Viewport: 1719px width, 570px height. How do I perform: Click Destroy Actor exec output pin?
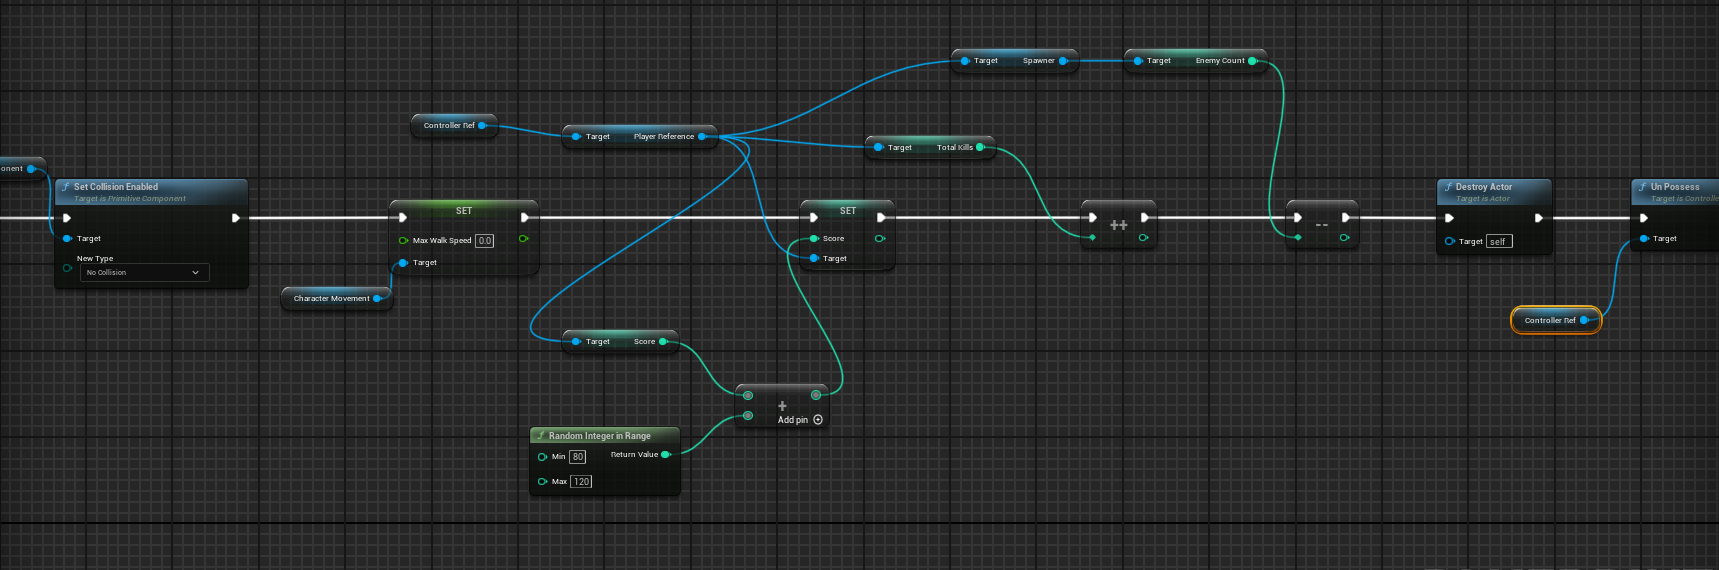[1539, 218]
